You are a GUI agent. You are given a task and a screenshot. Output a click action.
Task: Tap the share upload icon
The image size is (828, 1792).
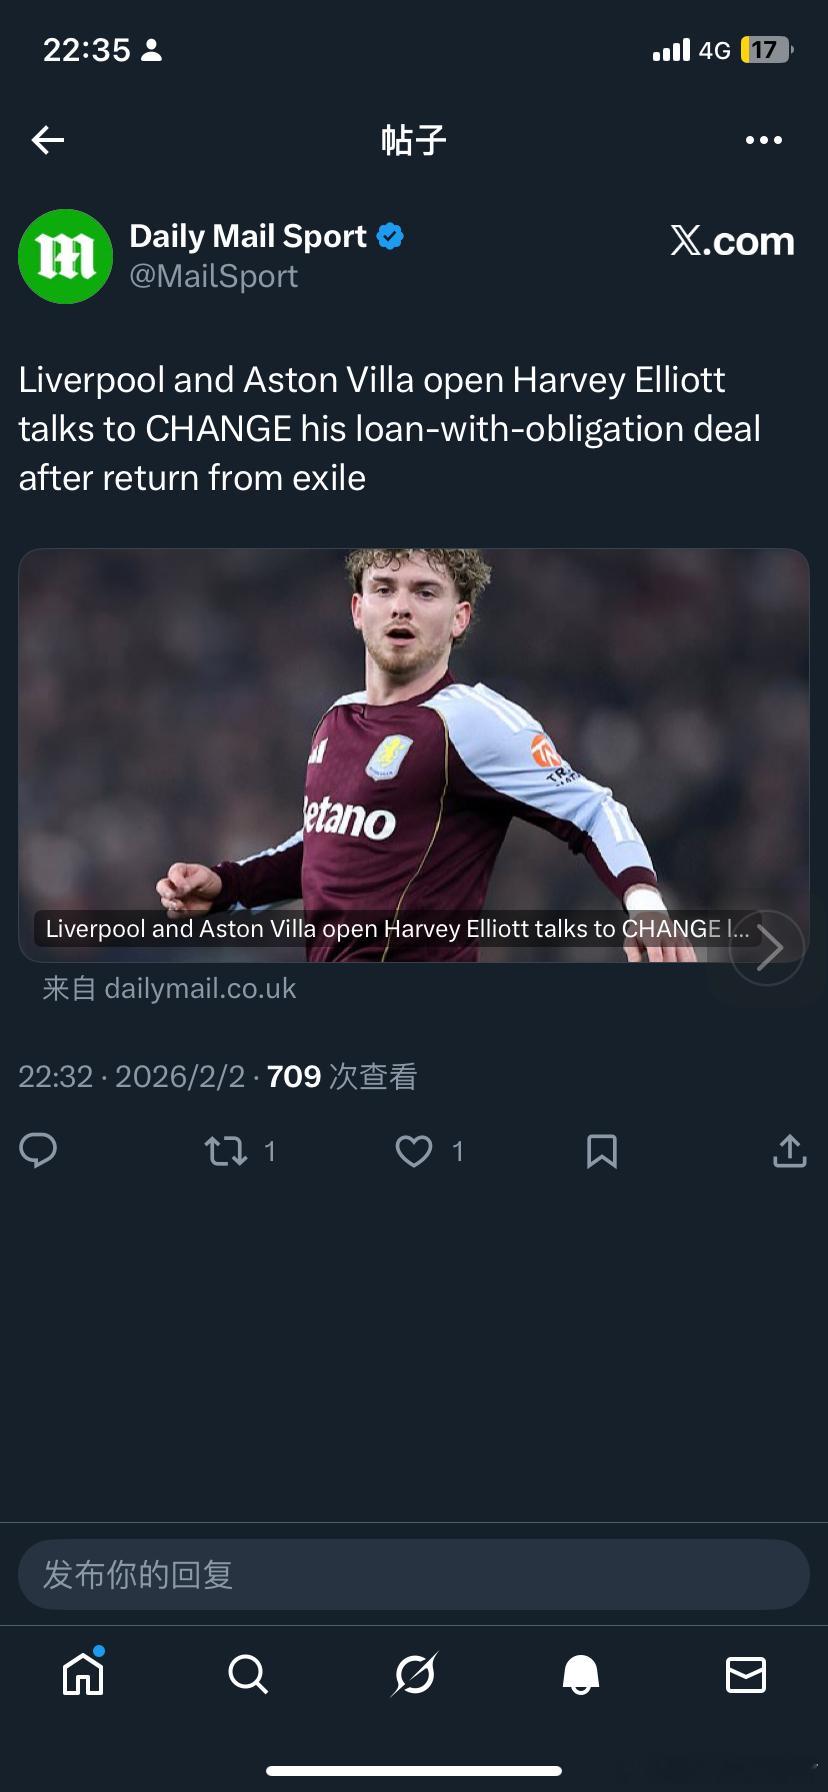pos(789,1151)
